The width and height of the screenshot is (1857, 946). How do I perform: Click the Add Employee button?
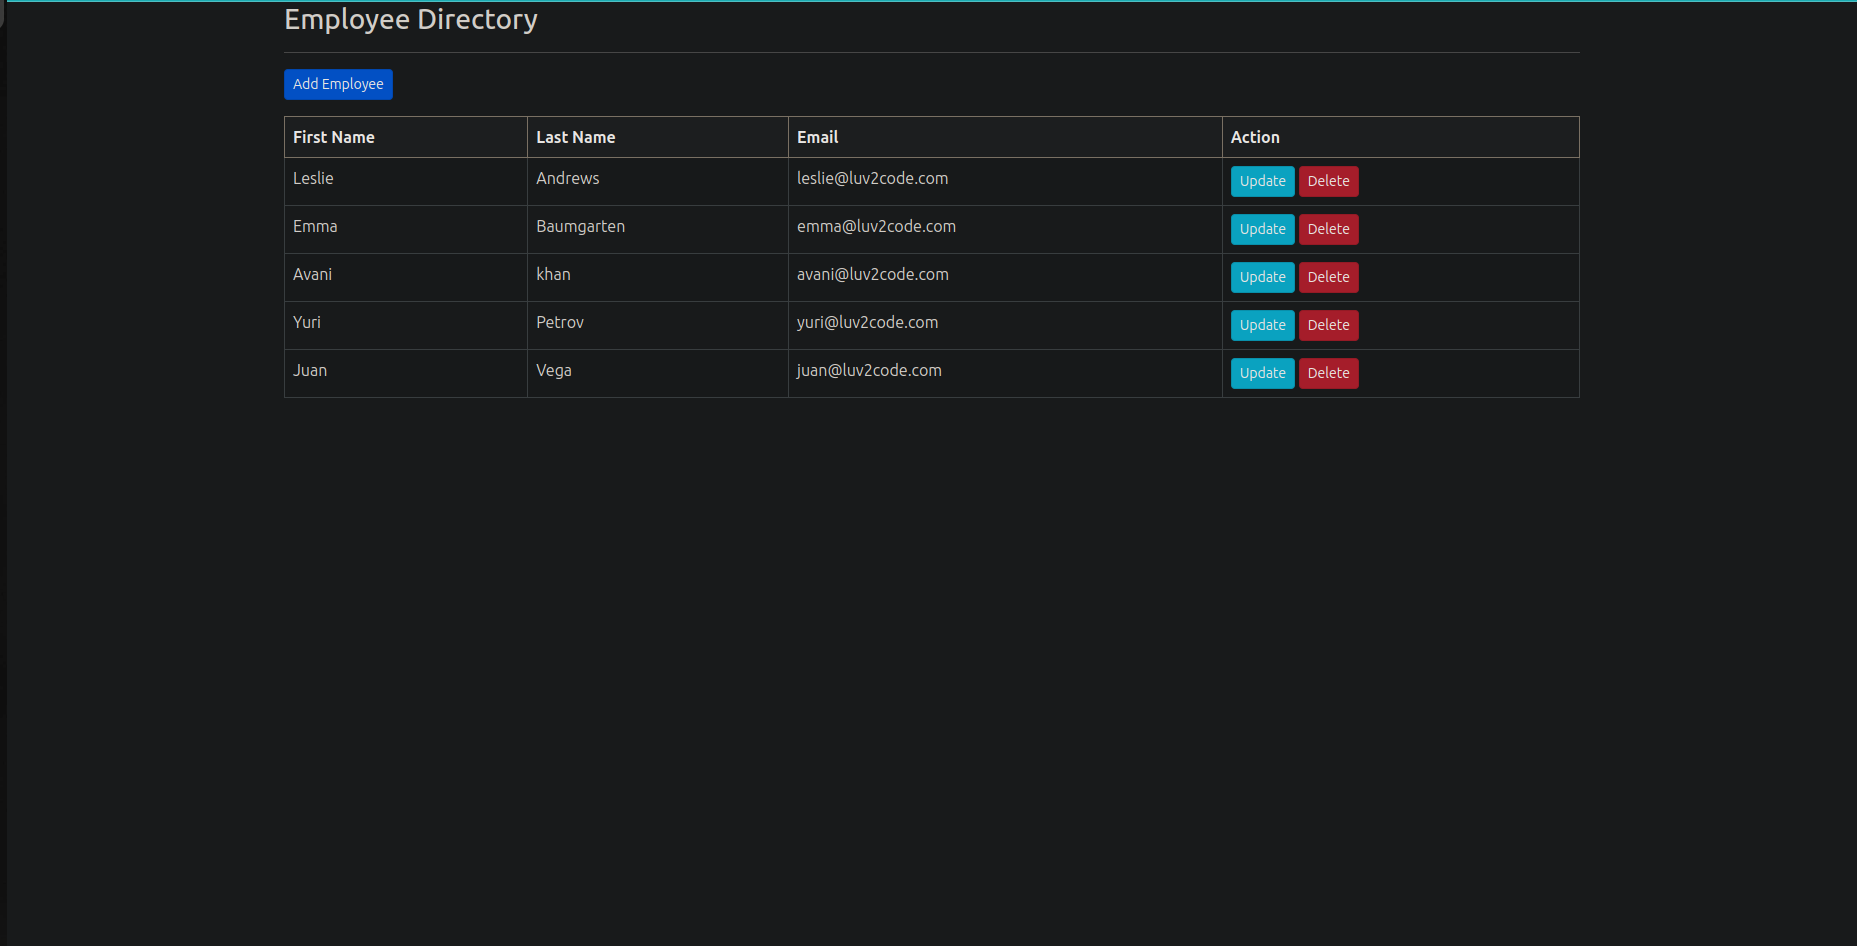338,84
